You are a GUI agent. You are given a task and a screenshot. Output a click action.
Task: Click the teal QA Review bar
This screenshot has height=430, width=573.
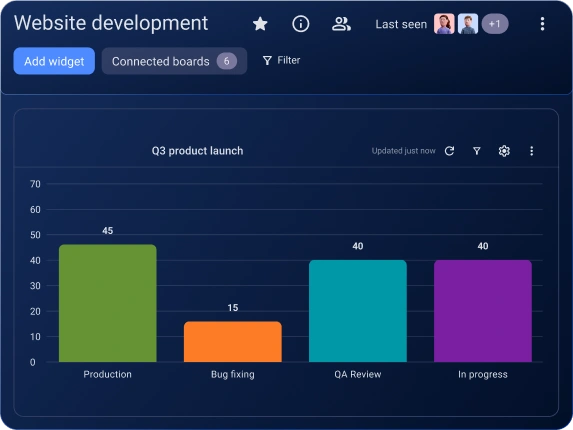(358, 311)
